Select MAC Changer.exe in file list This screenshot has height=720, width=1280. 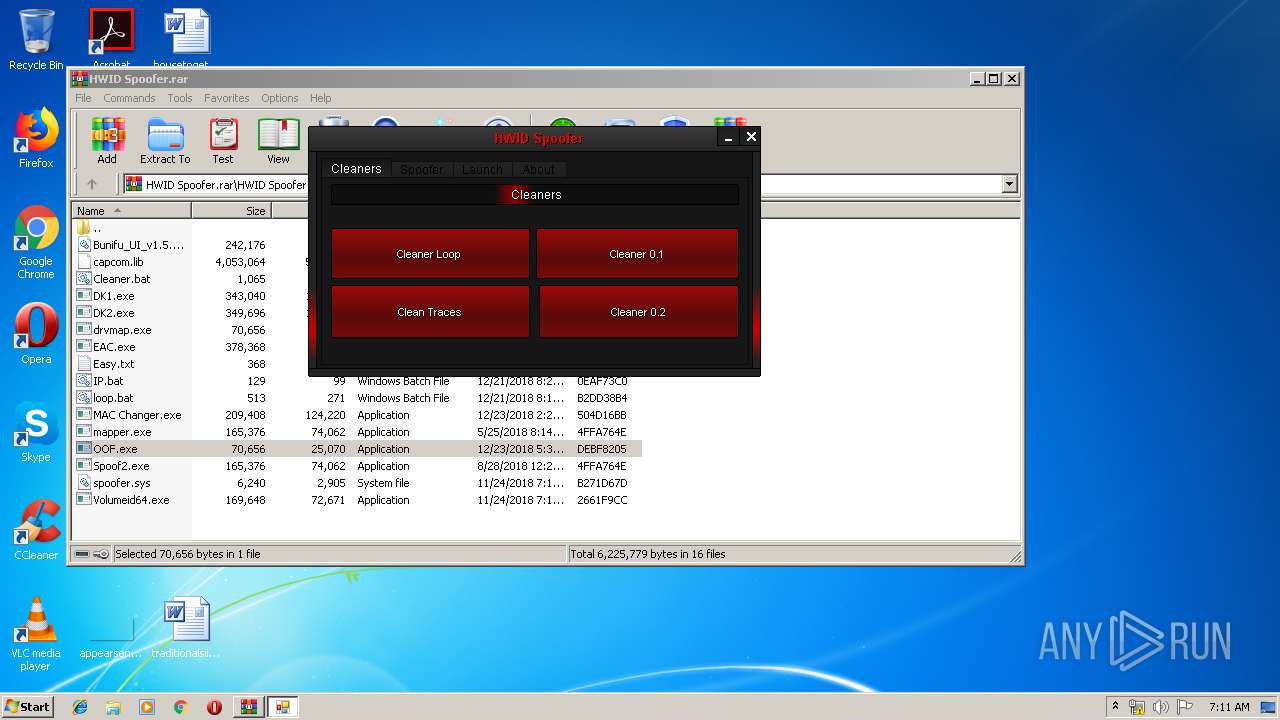click(x=137, y=415)
